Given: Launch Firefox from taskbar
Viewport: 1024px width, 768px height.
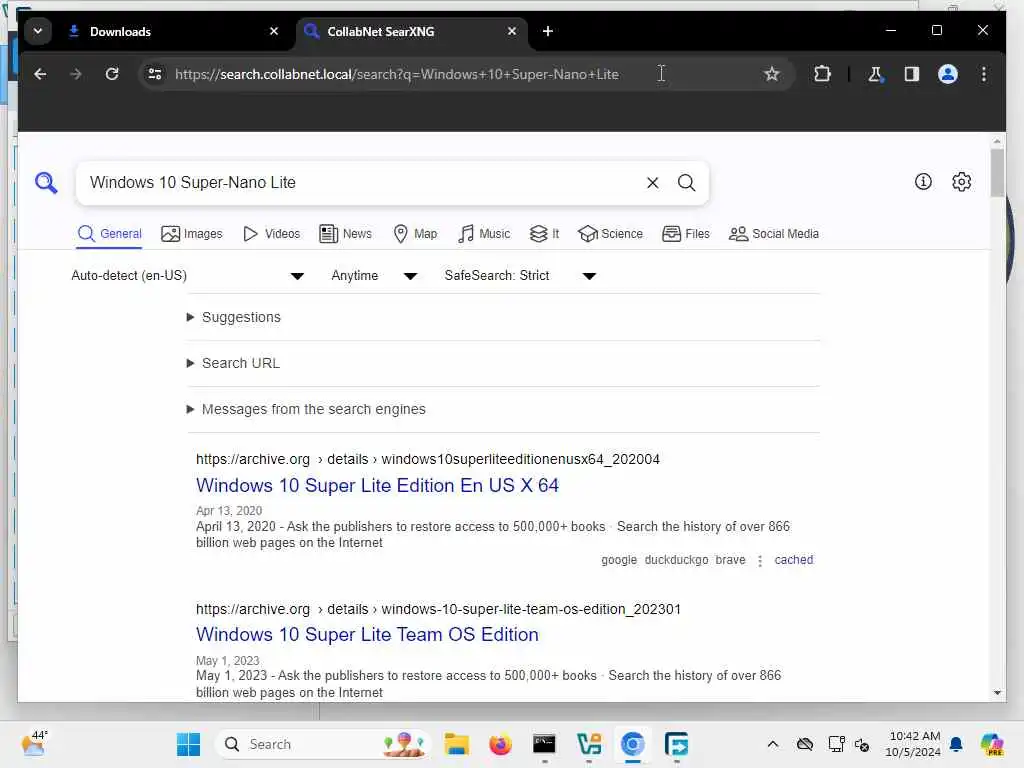Looking at the screenshot, I should click(500, 744).
